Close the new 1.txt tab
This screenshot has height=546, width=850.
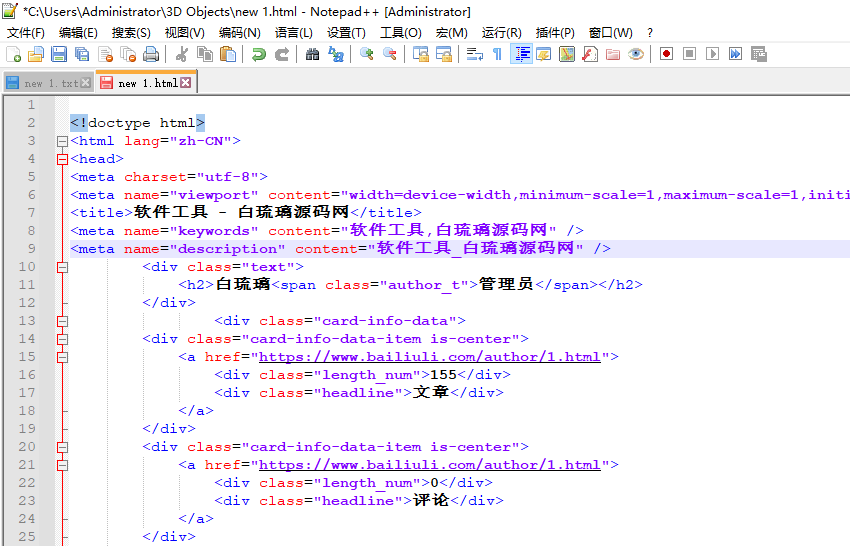pos(85,83)
